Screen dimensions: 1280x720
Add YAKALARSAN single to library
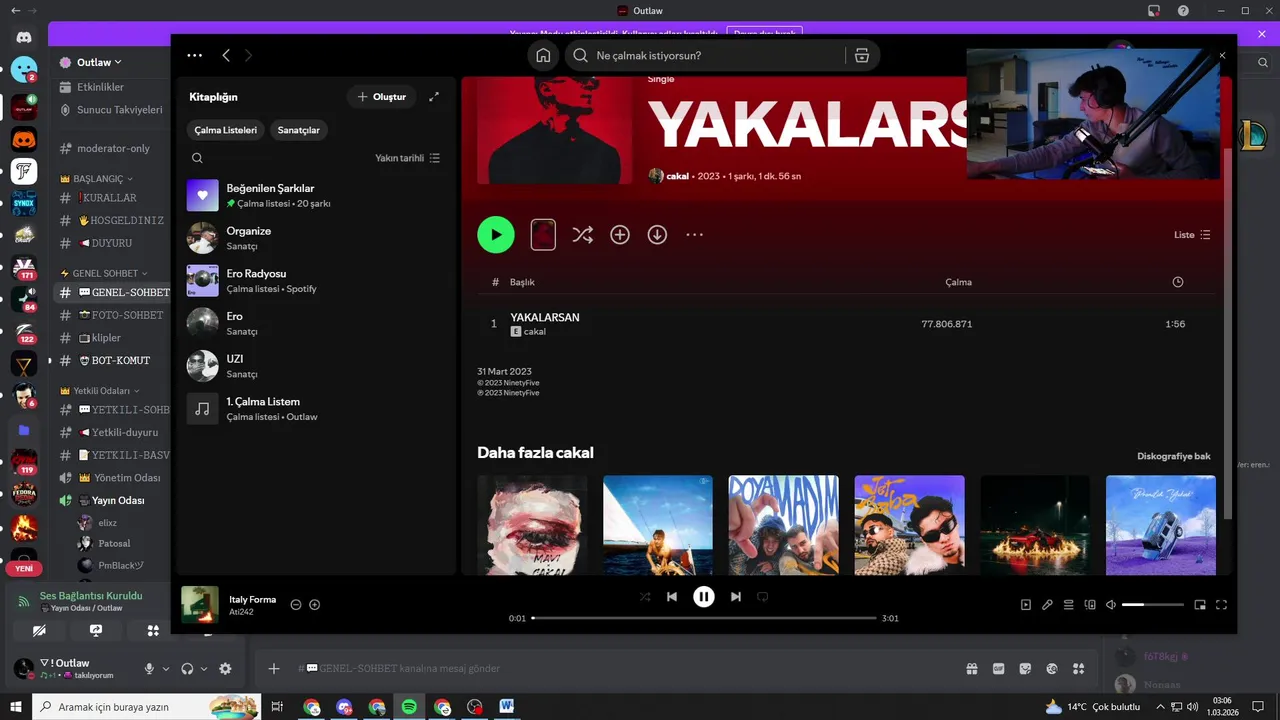point(620,235)
